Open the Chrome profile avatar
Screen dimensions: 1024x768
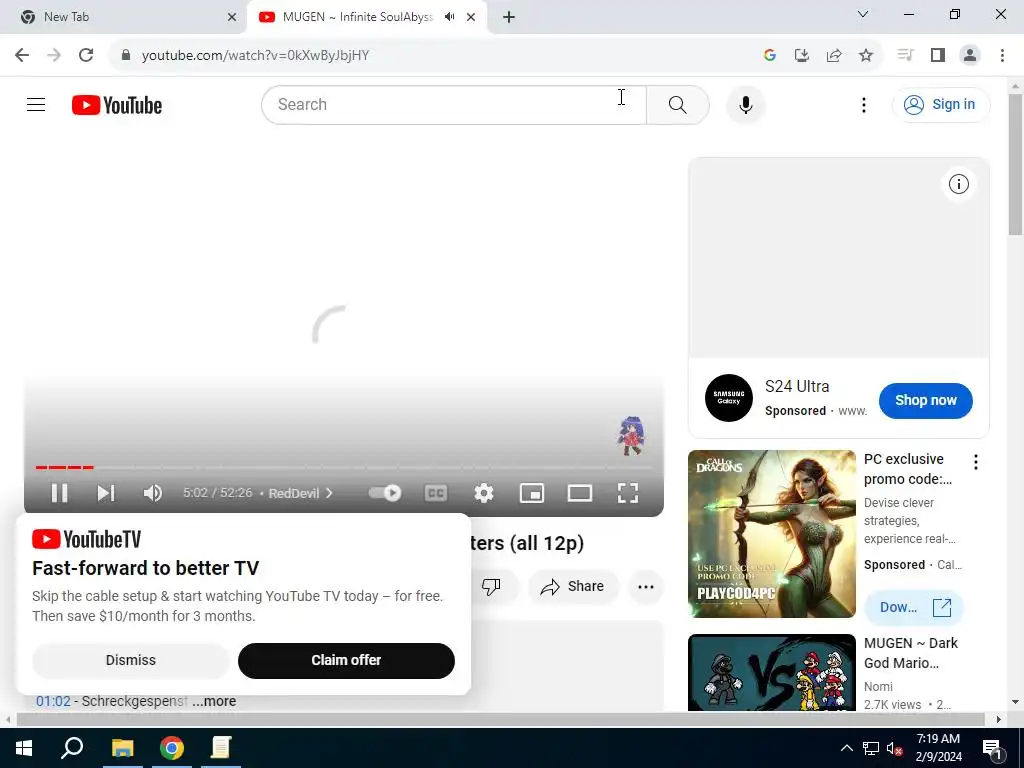pyautogui.click(x=970, y=55)
